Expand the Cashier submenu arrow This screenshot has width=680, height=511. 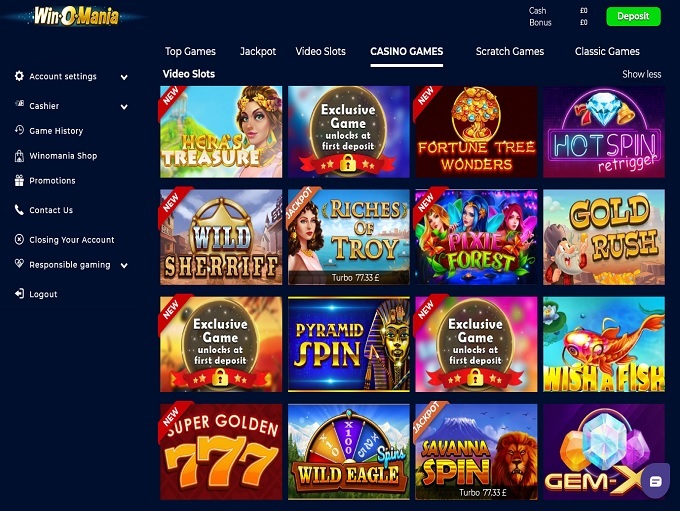coord(124,107)
